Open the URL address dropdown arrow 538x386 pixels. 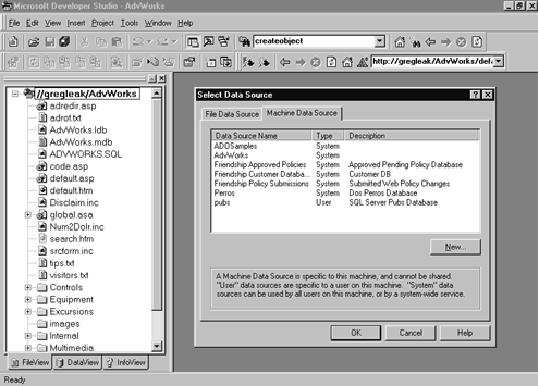pos(498,61)
